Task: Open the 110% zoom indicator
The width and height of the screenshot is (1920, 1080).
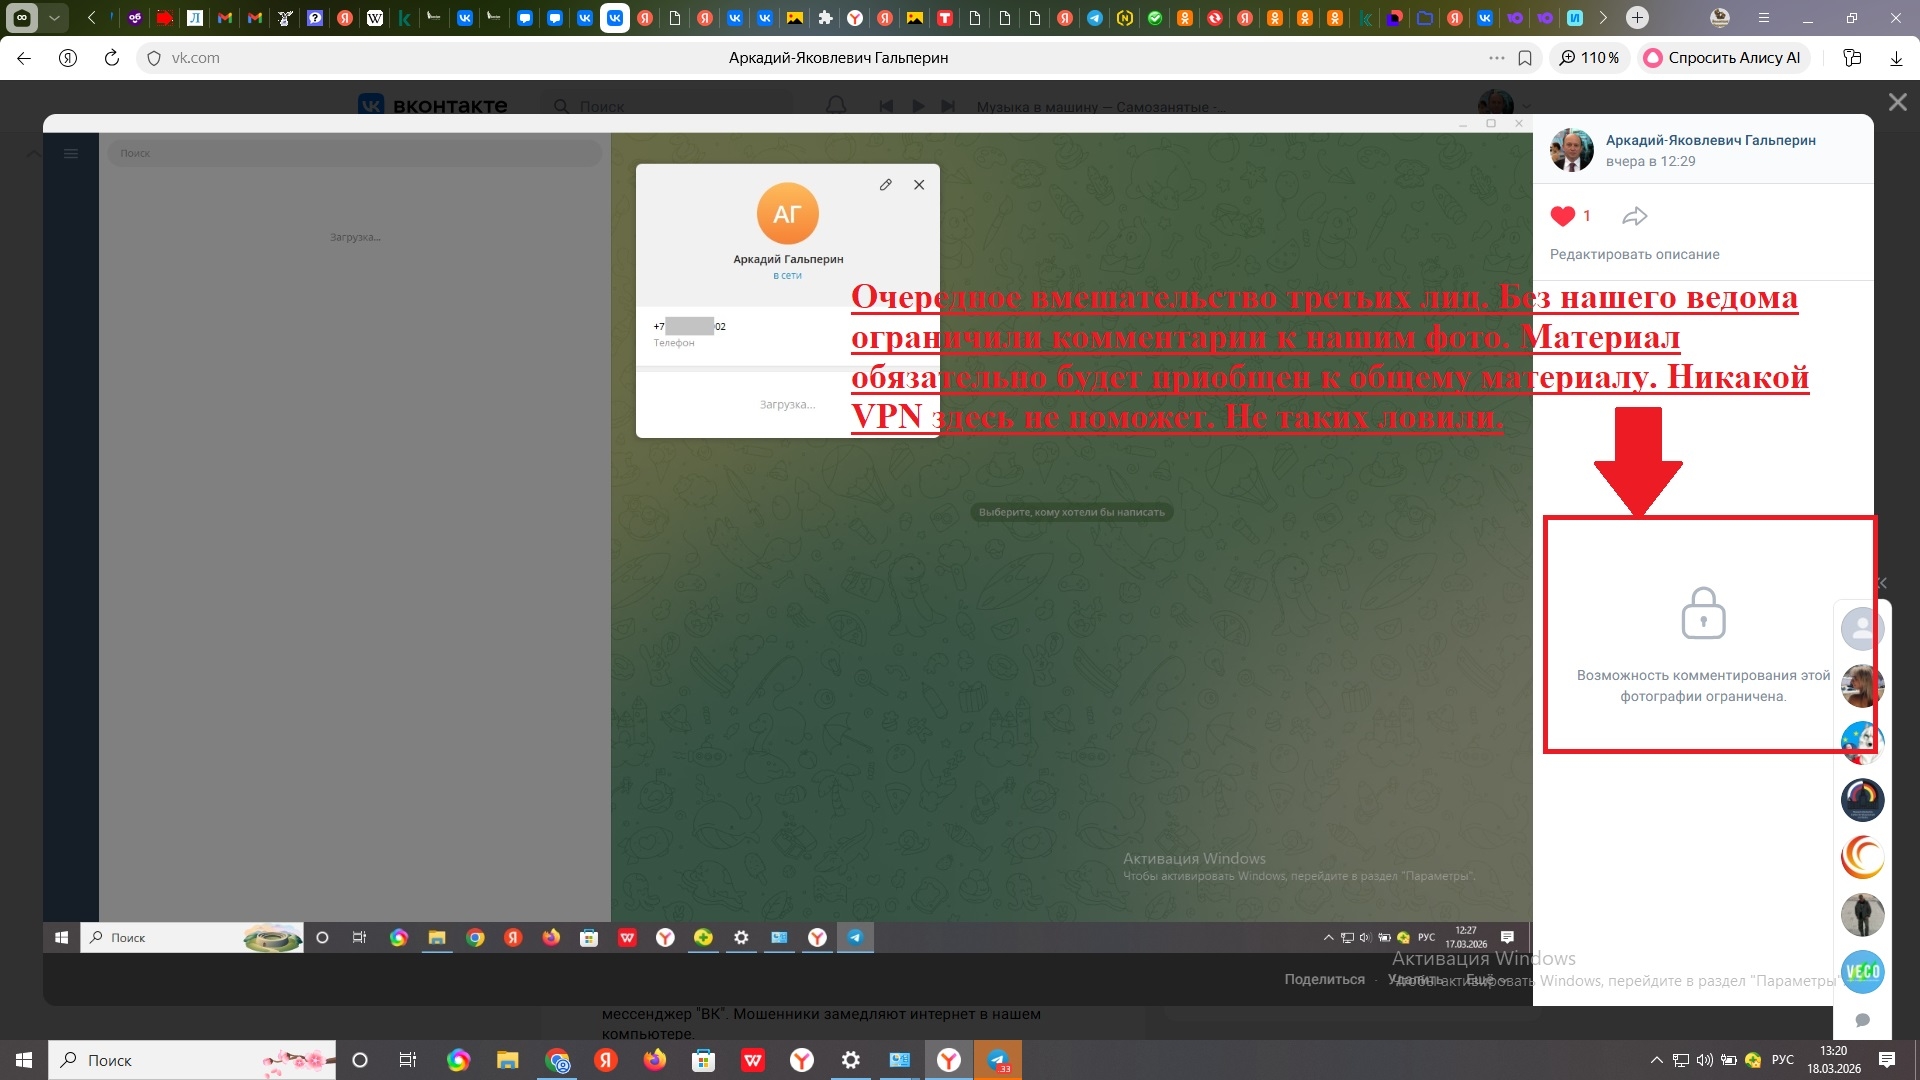Action: click(1590, 58)
